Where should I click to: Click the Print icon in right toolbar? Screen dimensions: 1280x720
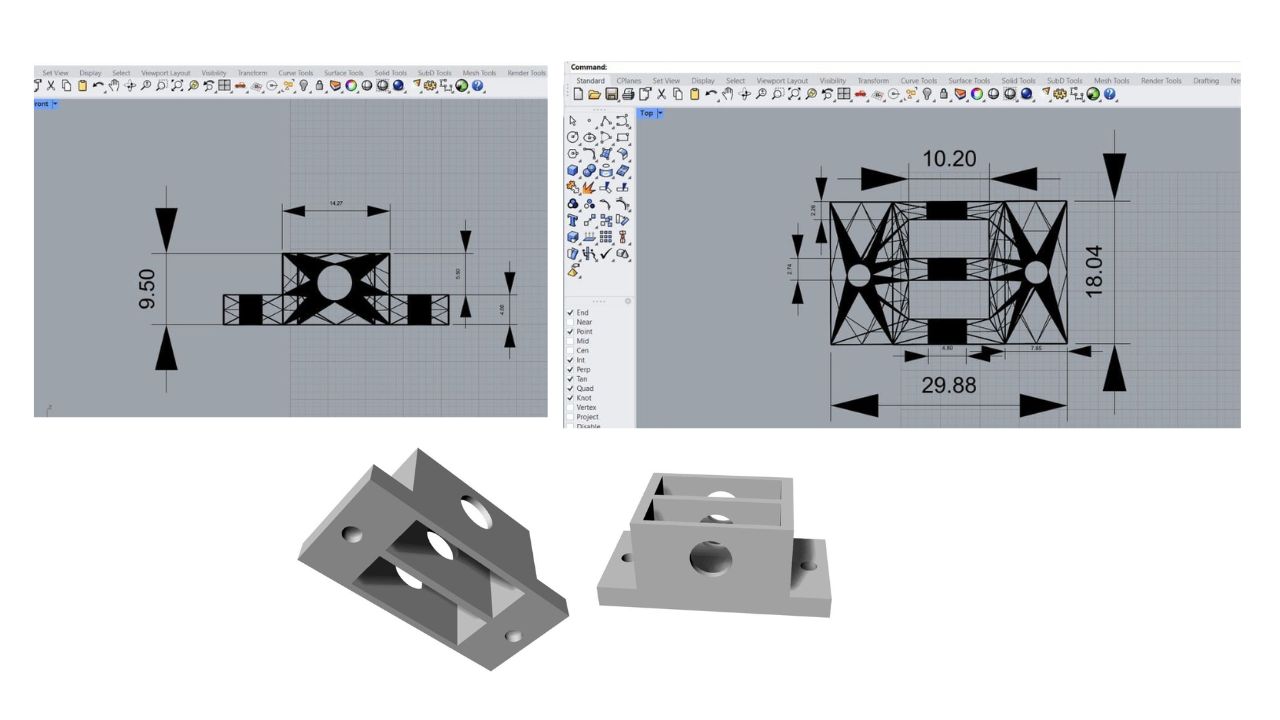click(x=628, y=94)
